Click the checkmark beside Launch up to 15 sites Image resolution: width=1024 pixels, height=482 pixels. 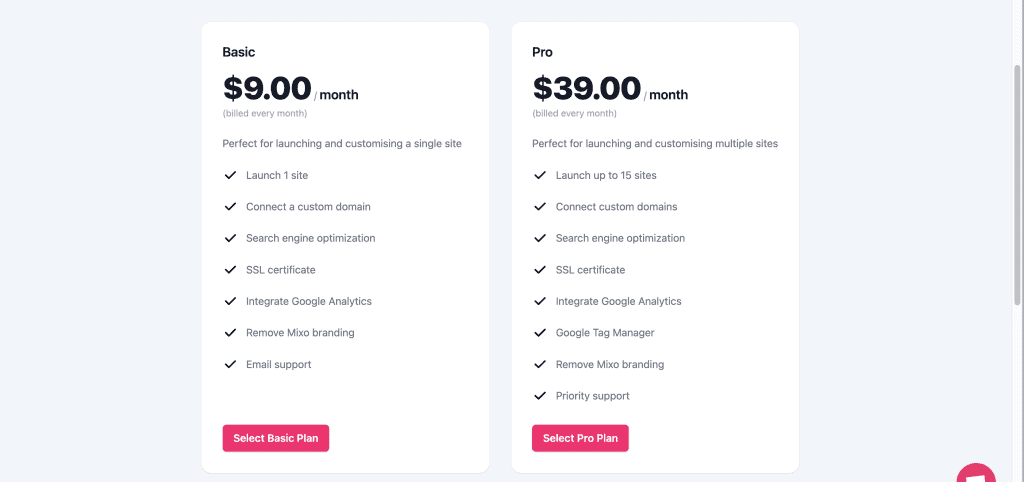pos(540,175)
